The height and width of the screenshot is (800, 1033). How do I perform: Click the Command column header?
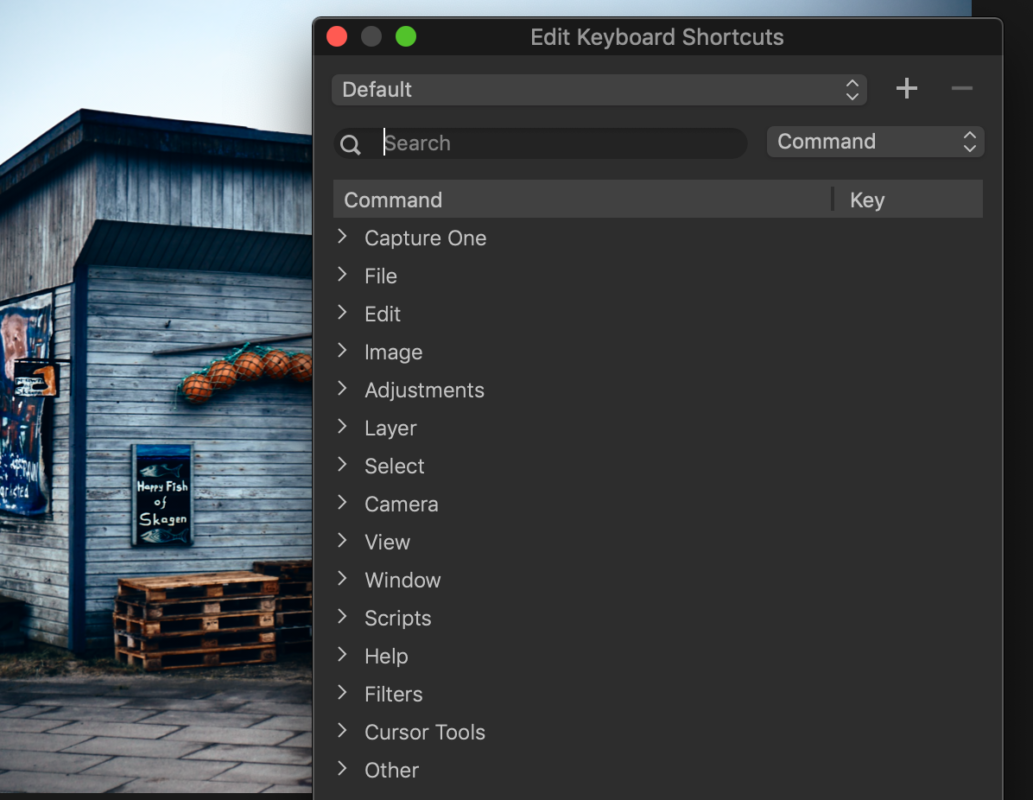(x=393, y=200)
